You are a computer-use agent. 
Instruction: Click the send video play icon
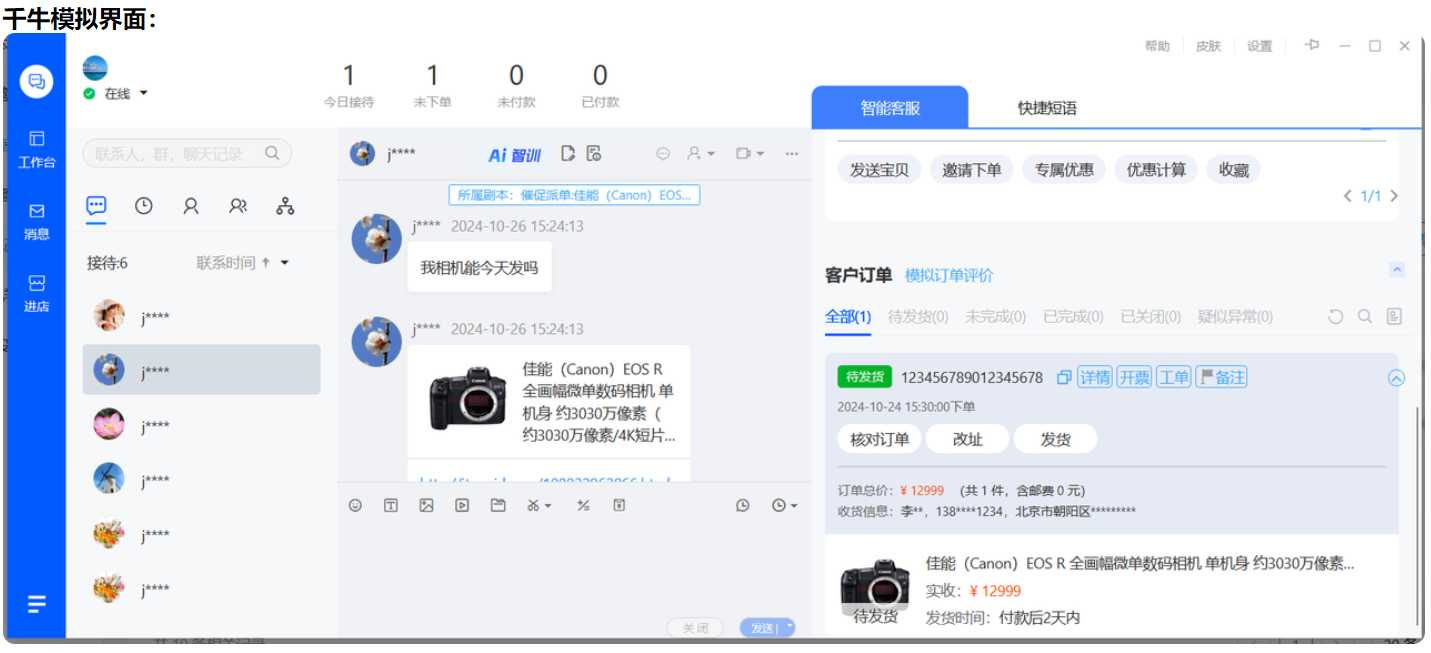(462, 505)
